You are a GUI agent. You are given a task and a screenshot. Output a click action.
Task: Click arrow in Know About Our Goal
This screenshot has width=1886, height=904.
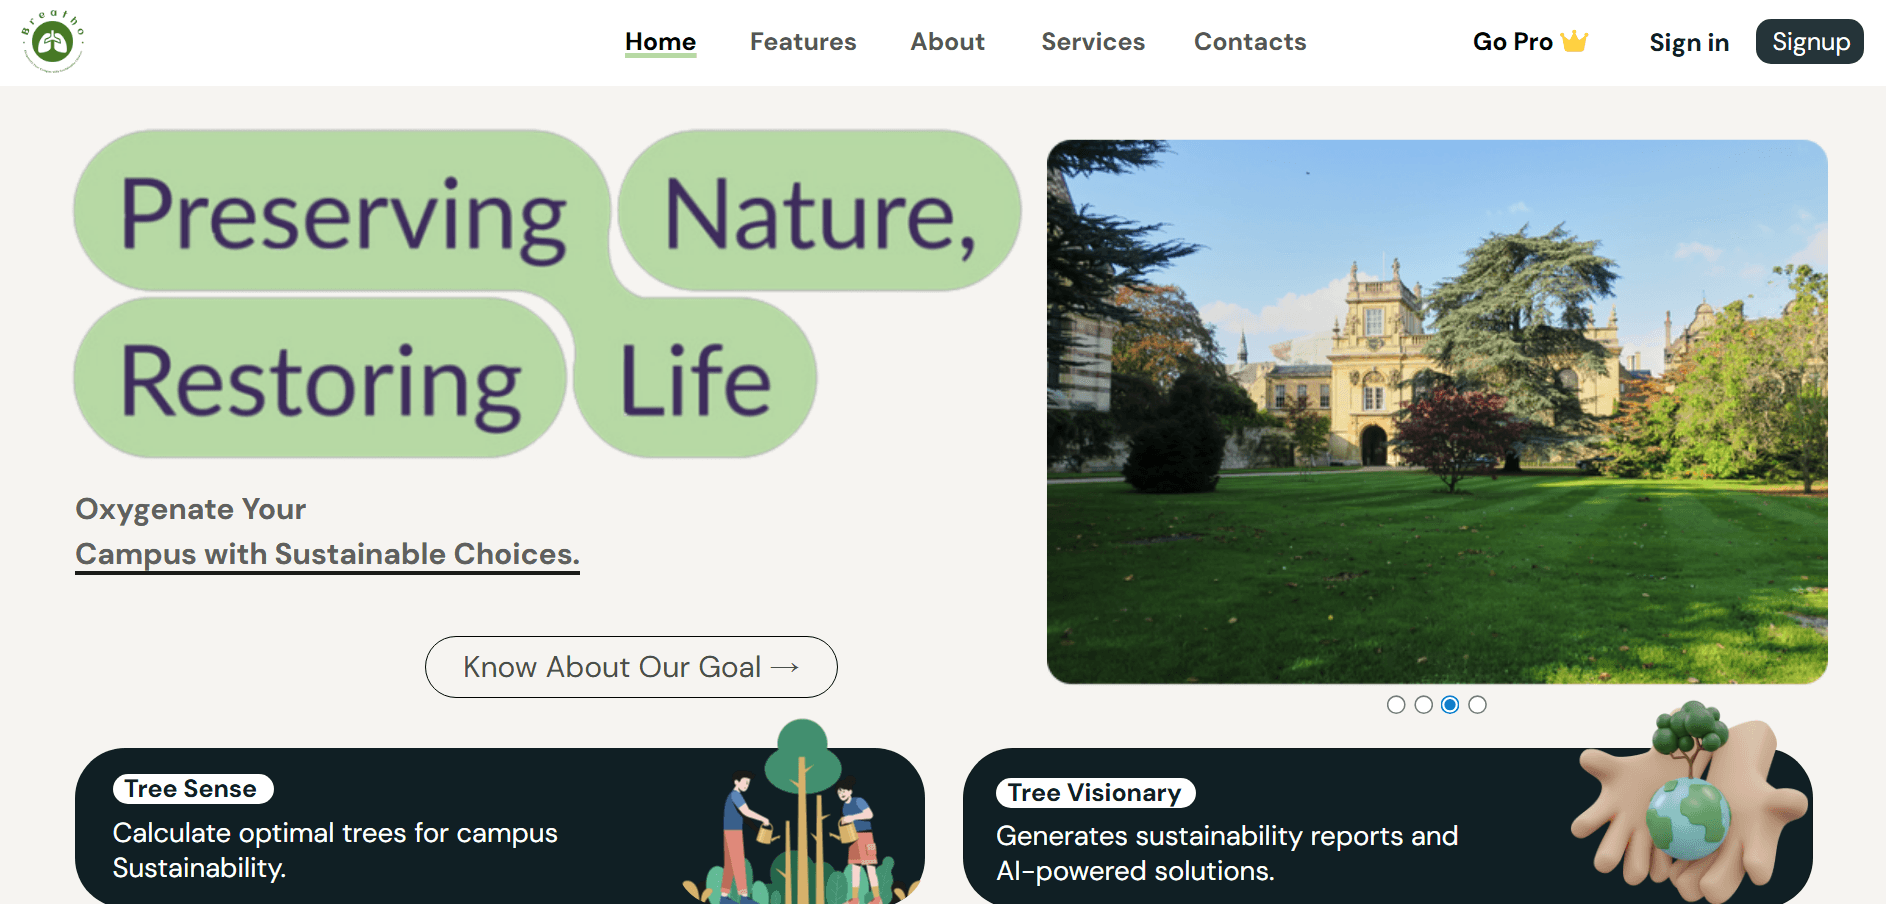click(x=785, y=667)
